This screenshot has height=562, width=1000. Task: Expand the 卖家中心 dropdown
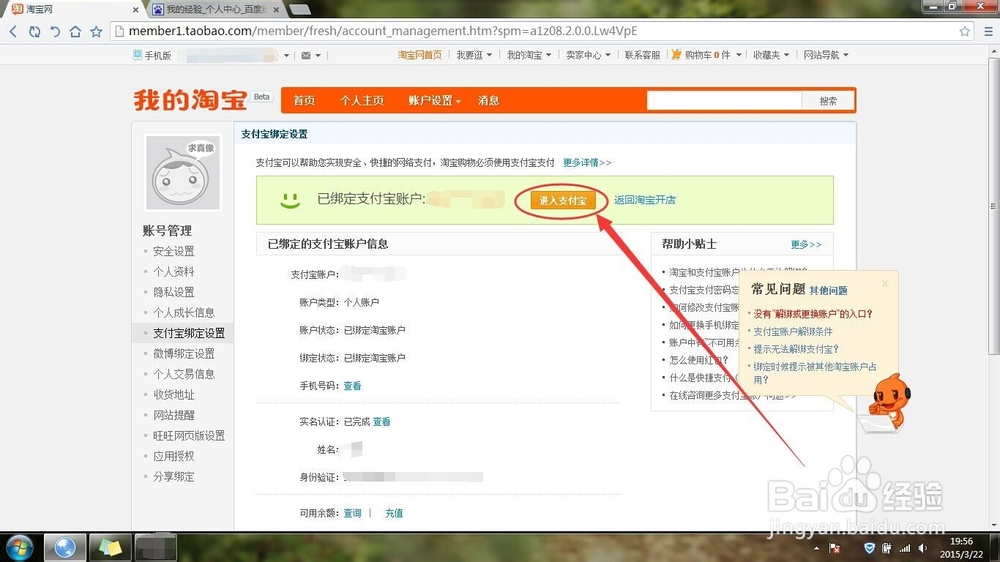click(588, 55)
